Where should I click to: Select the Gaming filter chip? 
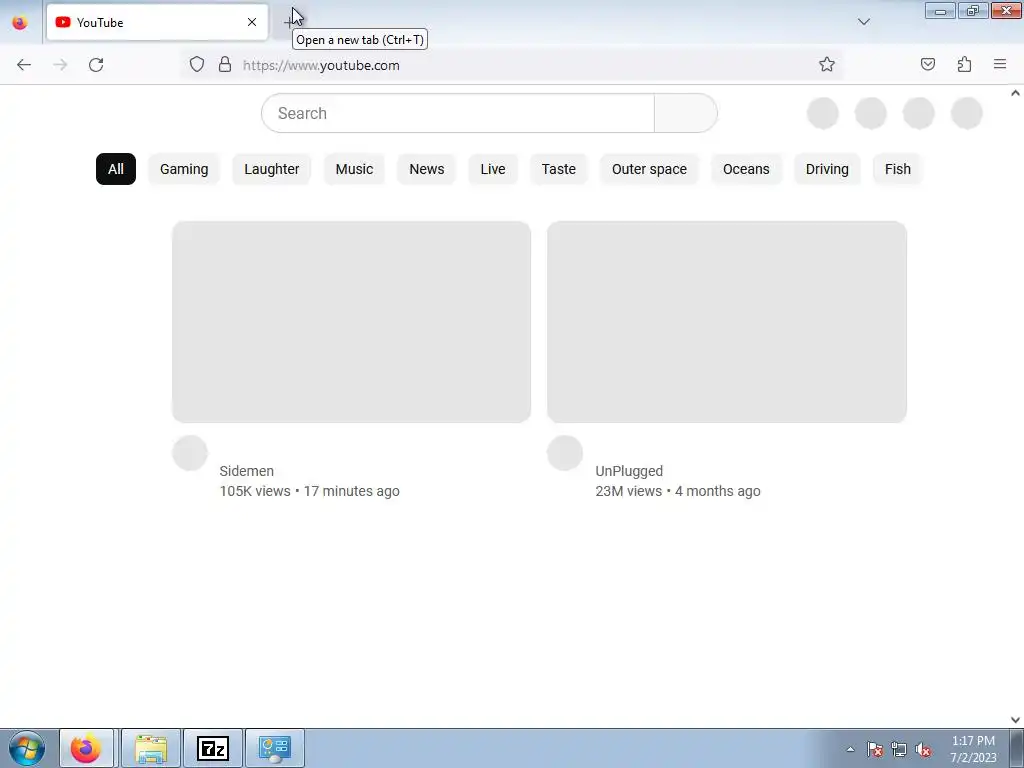pyautogui.click(x=184, y=169)
